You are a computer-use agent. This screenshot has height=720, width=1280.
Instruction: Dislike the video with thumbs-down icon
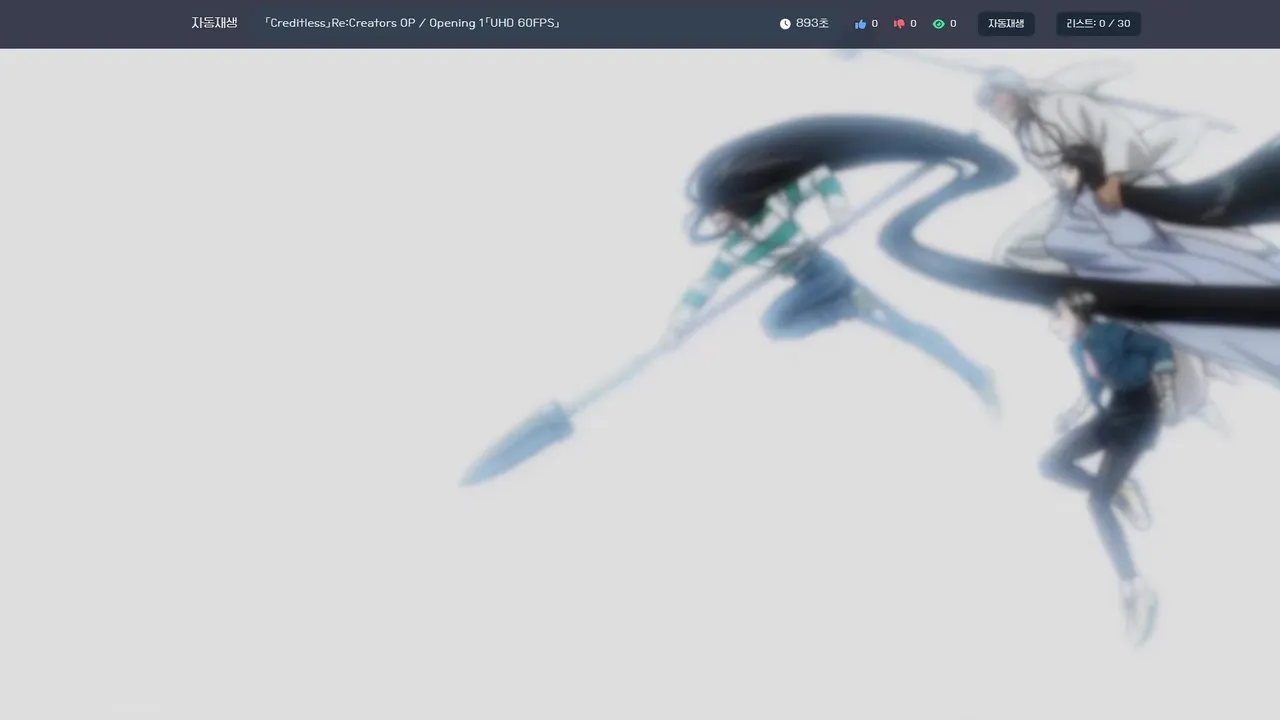click(x=899, y=24)
